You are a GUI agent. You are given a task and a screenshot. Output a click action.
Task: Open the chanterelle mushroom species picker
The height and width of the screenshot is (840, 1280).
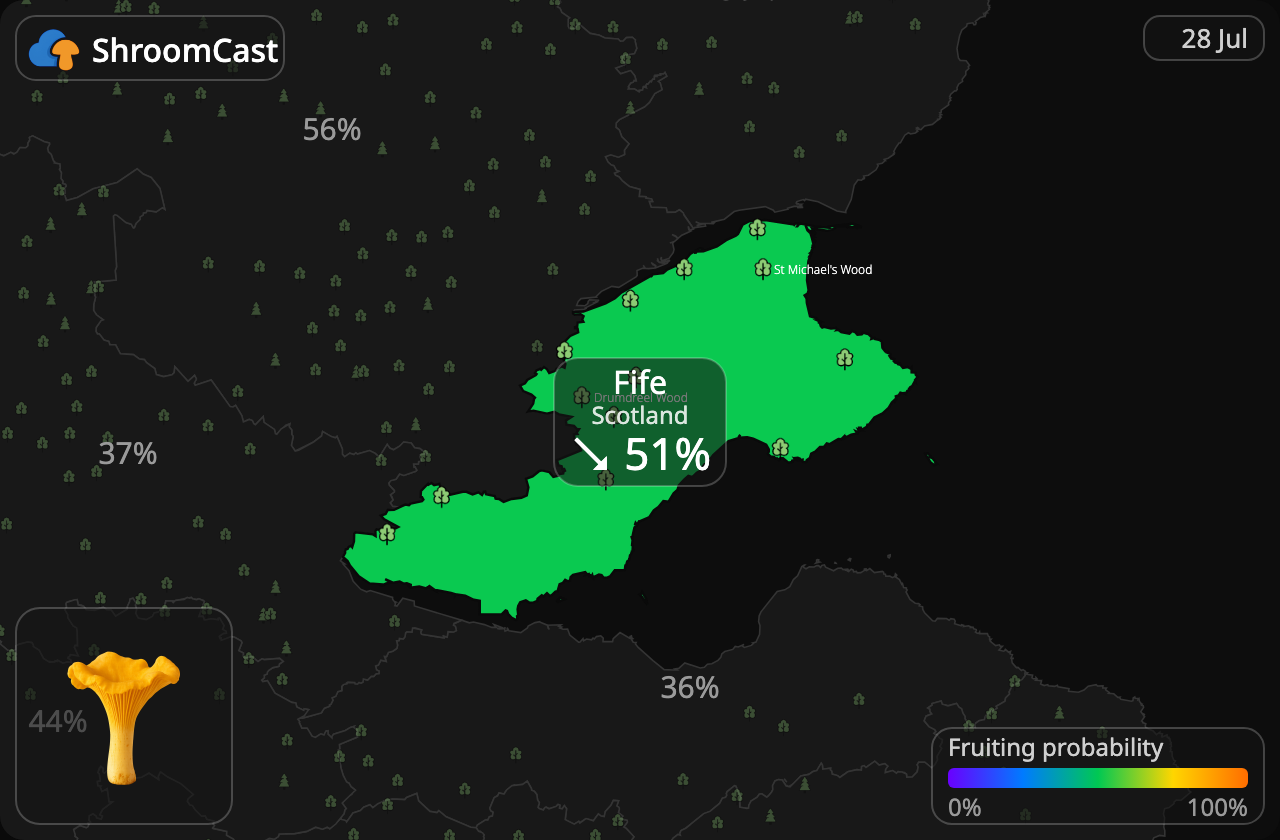pyautogui.click(x=124, y=716)
